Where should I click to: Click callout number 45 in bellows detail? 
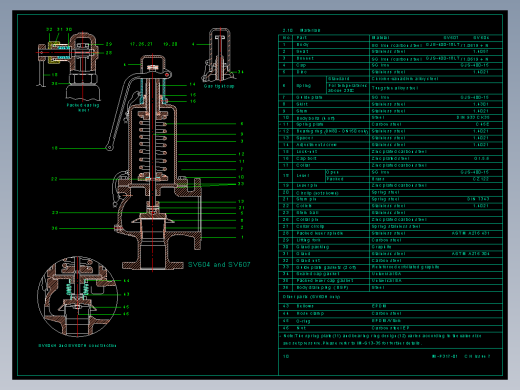[x=126, y=307]
